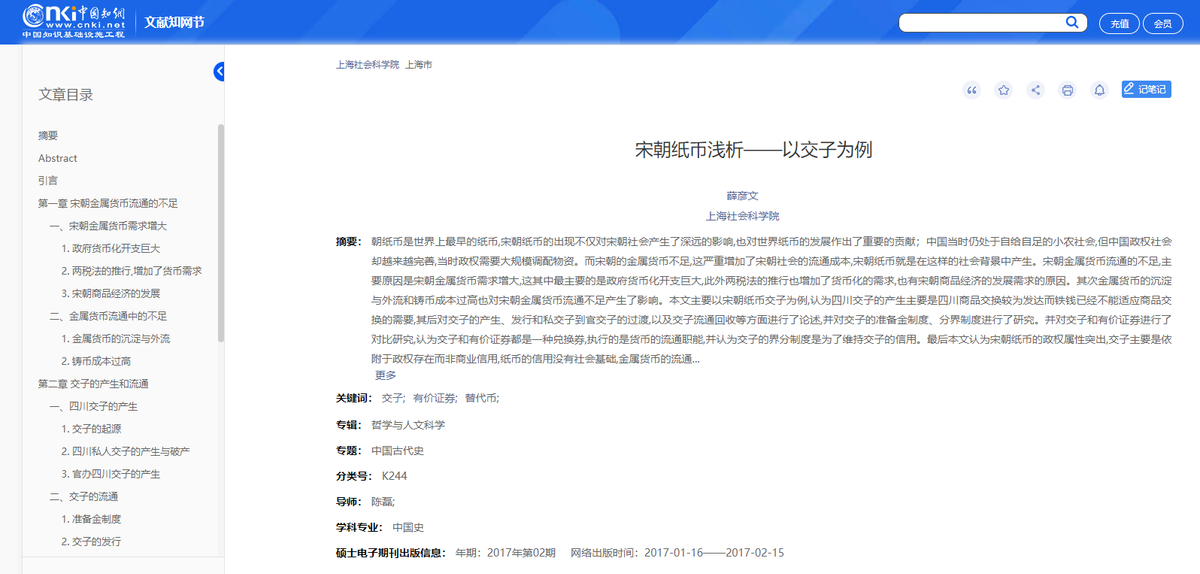Click the star favorite icon
Image resolution: width=1200 pixels, height=574 pixels.
coord(1003,90)
